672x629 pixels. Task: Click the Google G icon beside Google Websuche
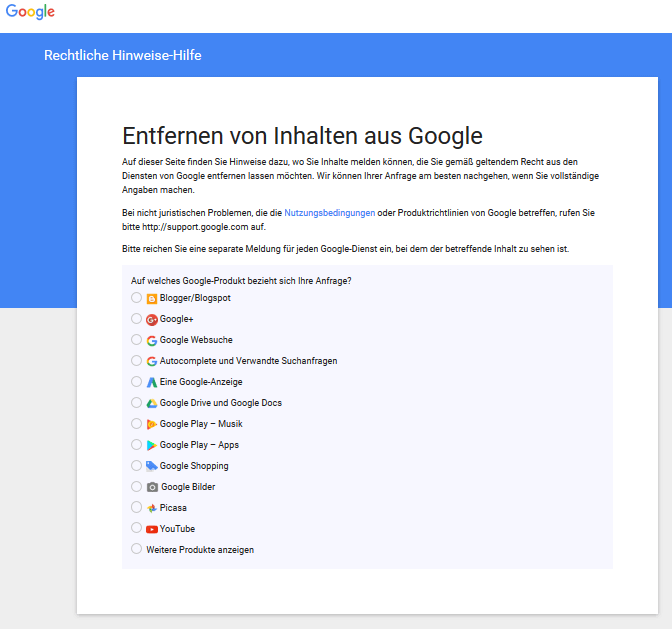click(x=152, y=341)
